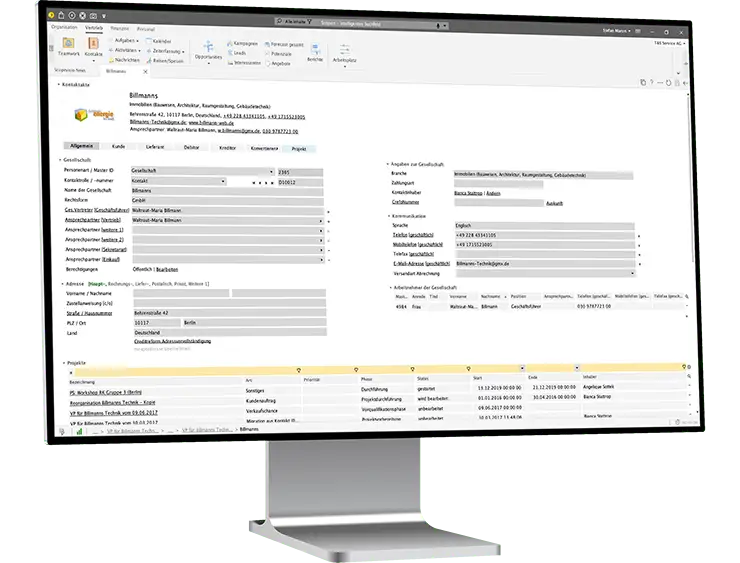
Task: Select the Kunde tab
Action: (x=118, y=147)
